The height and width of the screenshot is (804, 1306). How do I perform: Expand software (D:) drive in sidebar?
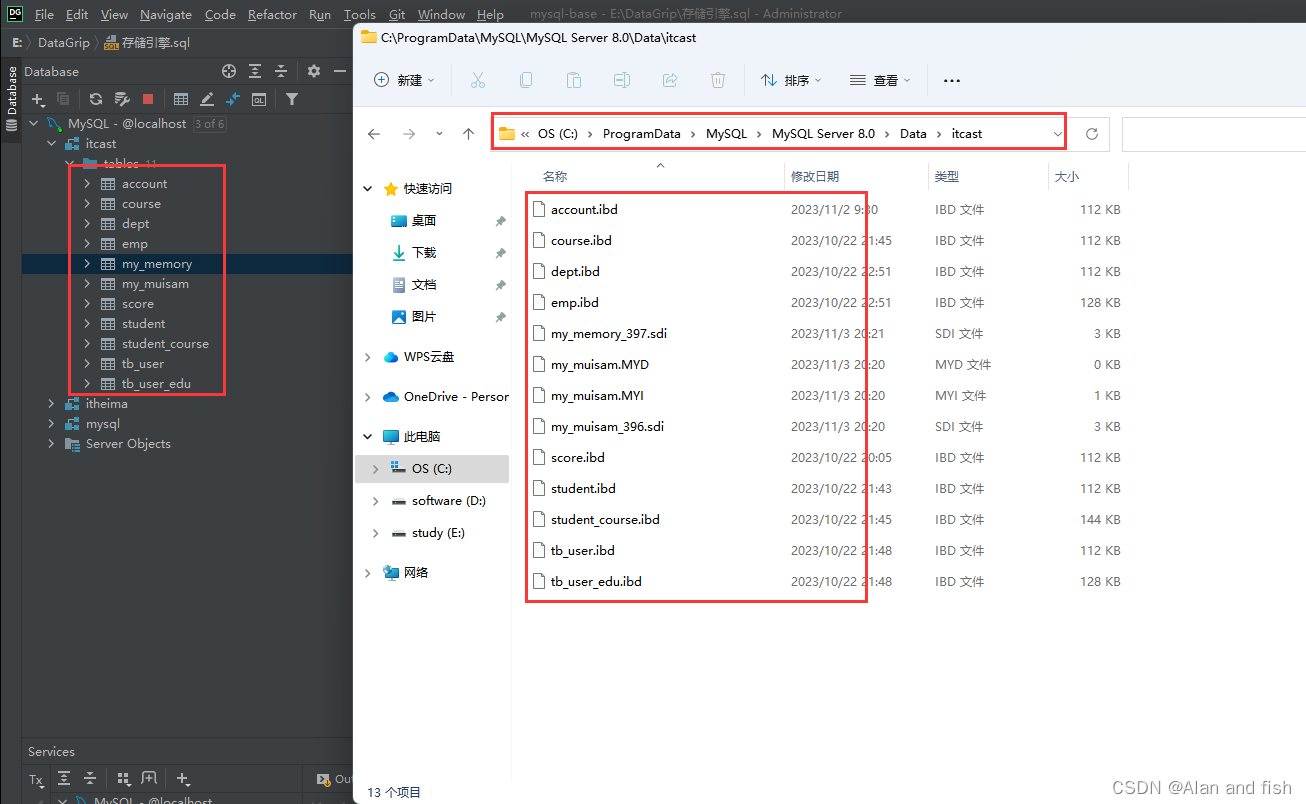[x=375, y=501]
